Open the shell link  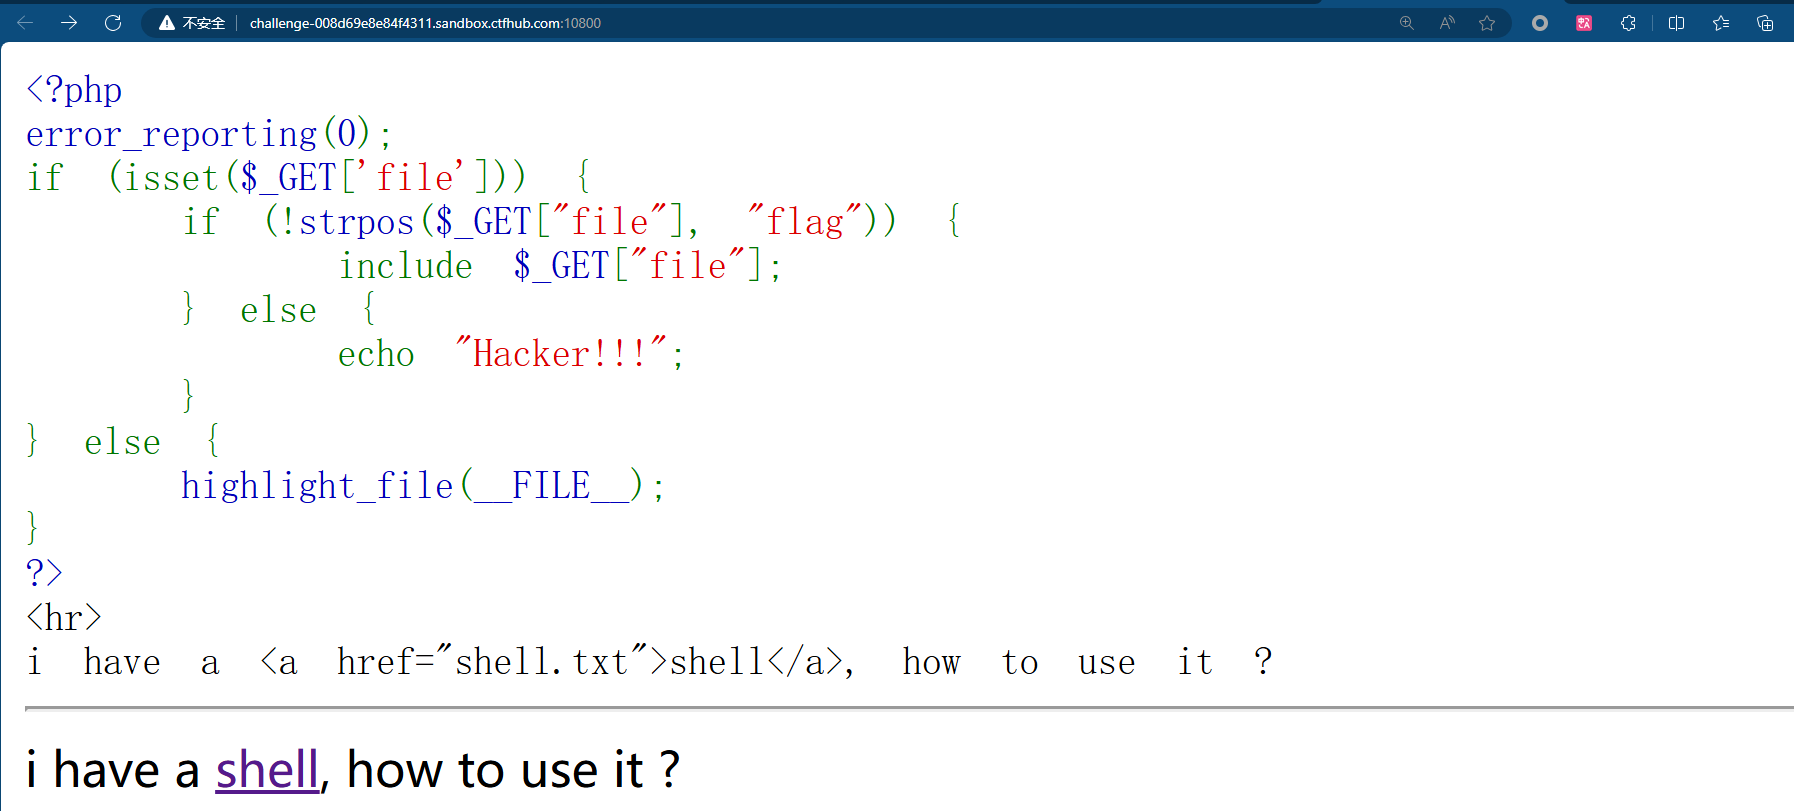pyautogui.click(x=266, y=770)
